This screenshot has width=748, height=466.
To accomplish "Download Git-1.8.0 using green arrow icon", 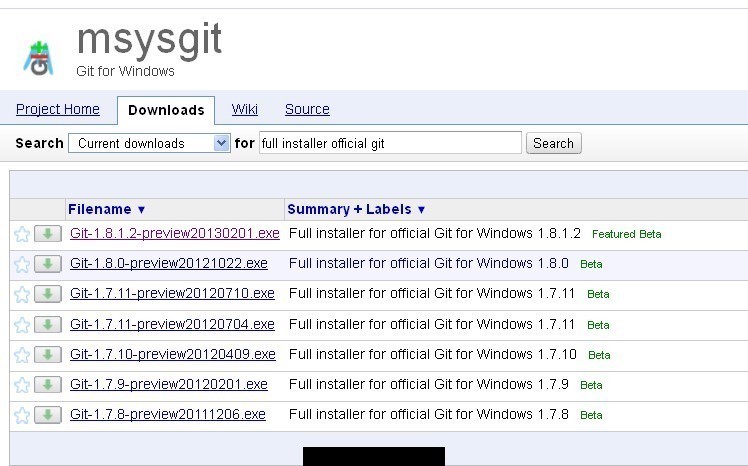I will pos(48,264).
